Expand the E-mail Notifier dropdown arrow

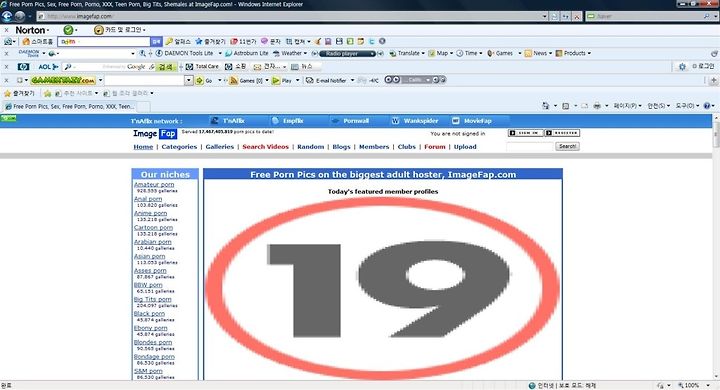point(353,80)
